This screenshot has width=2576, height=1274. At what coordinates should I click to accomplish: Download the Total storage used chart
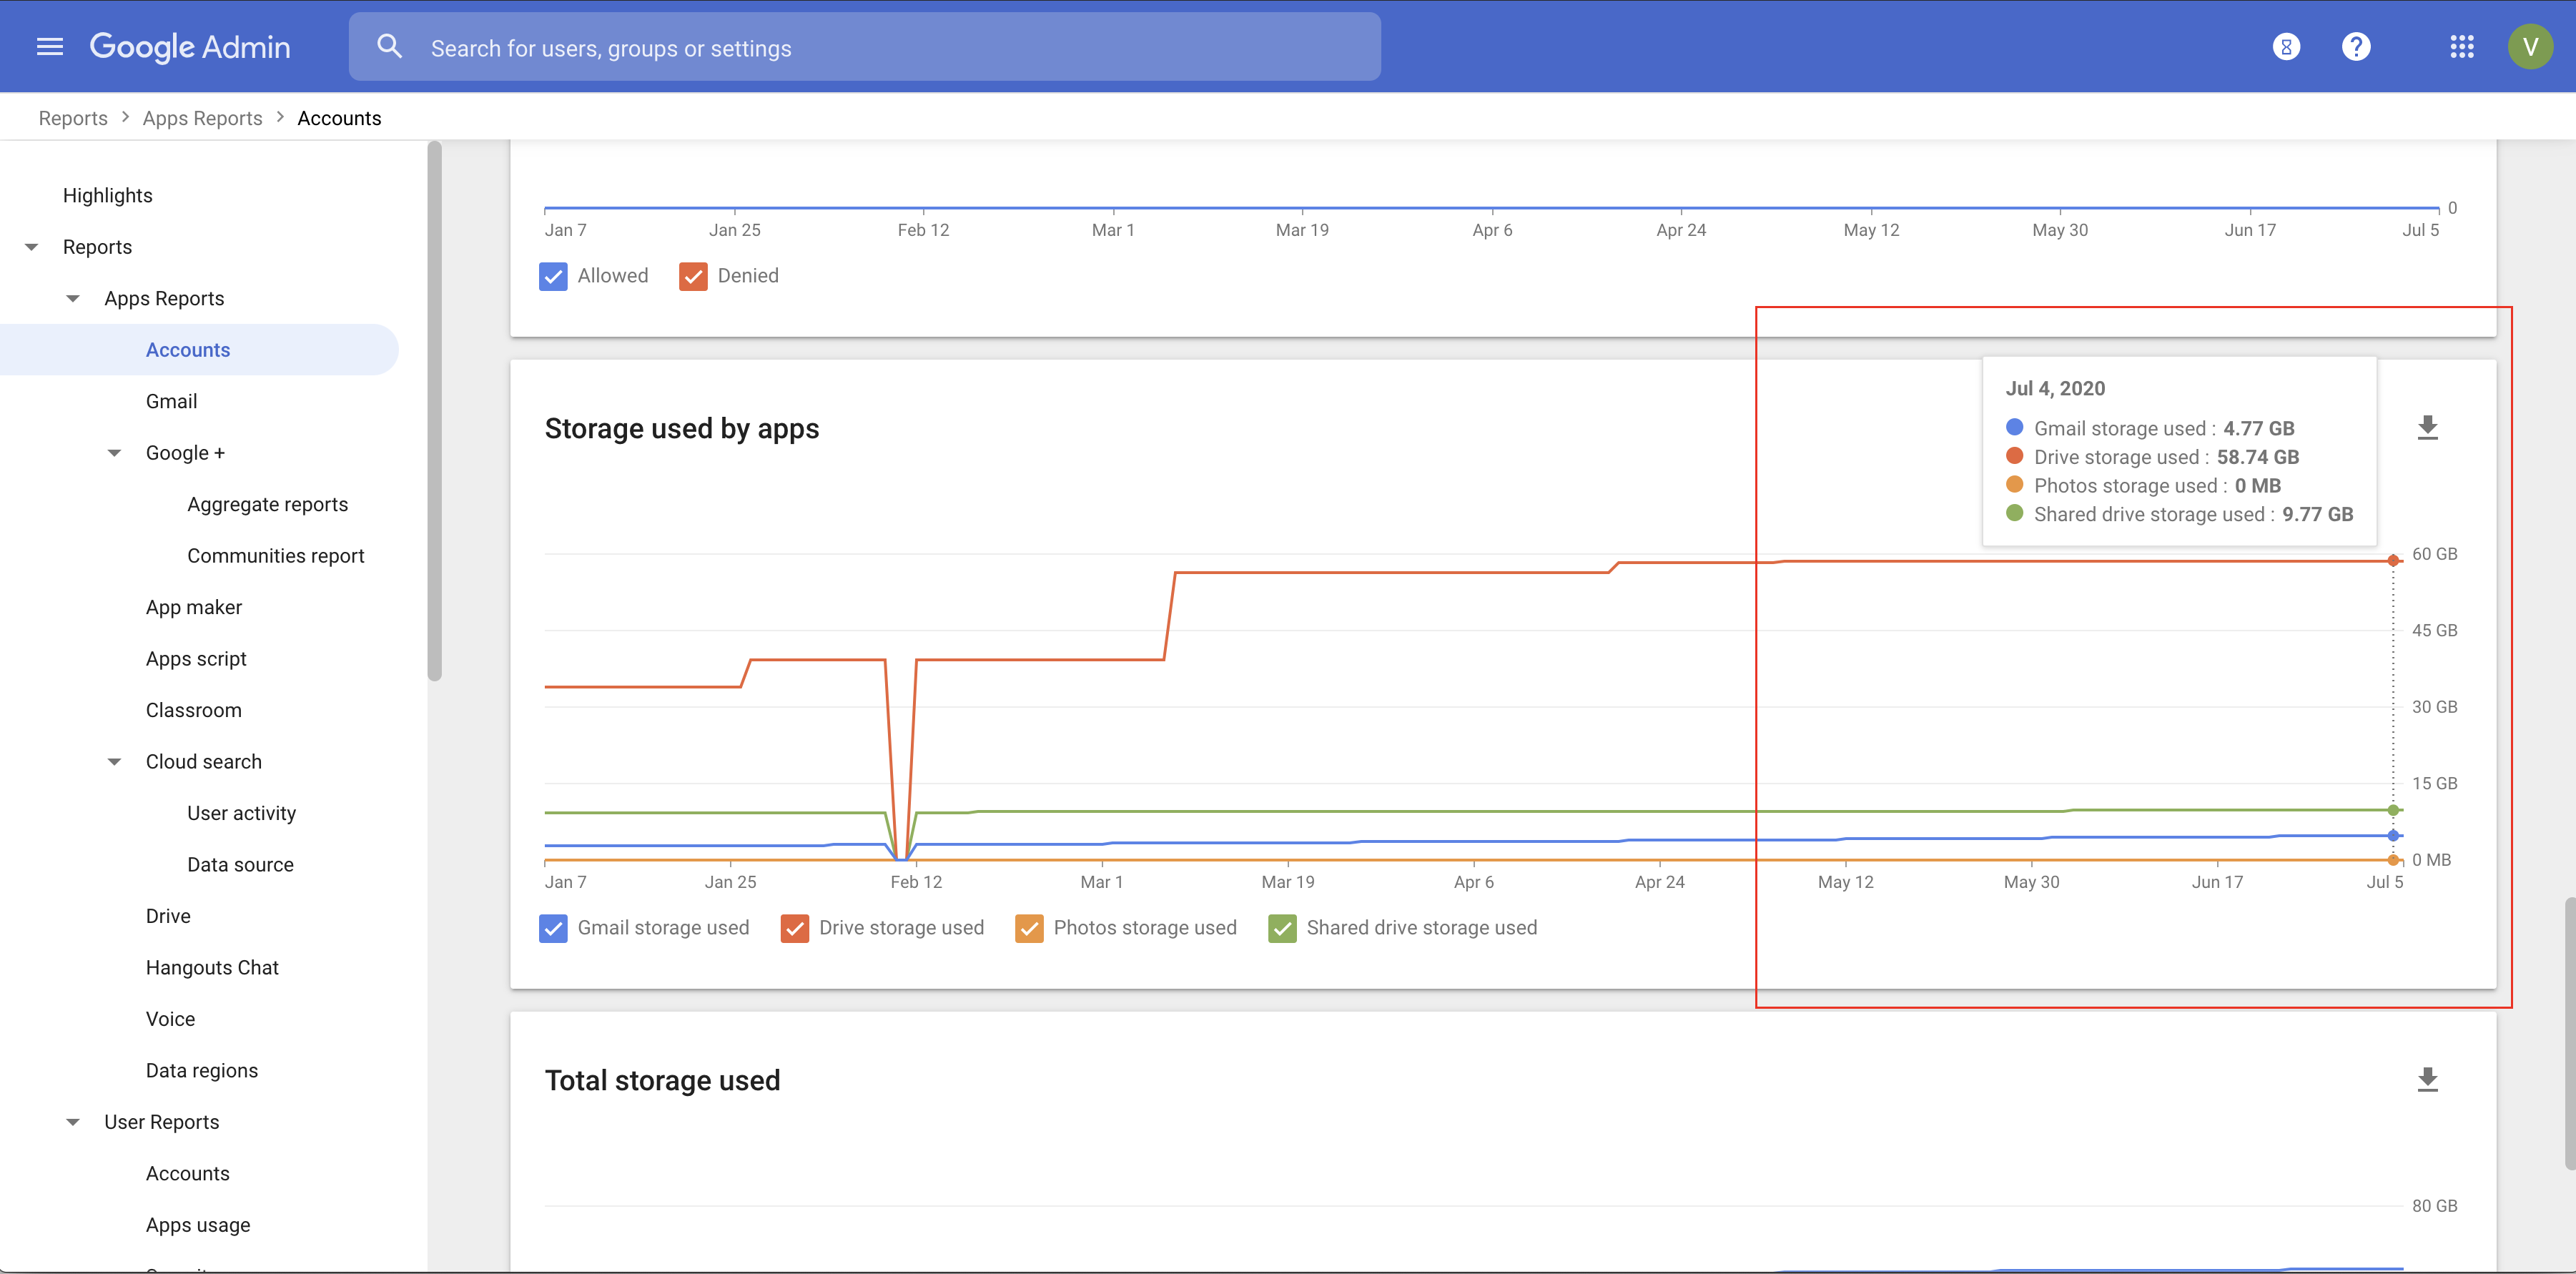[2427, 1080]
